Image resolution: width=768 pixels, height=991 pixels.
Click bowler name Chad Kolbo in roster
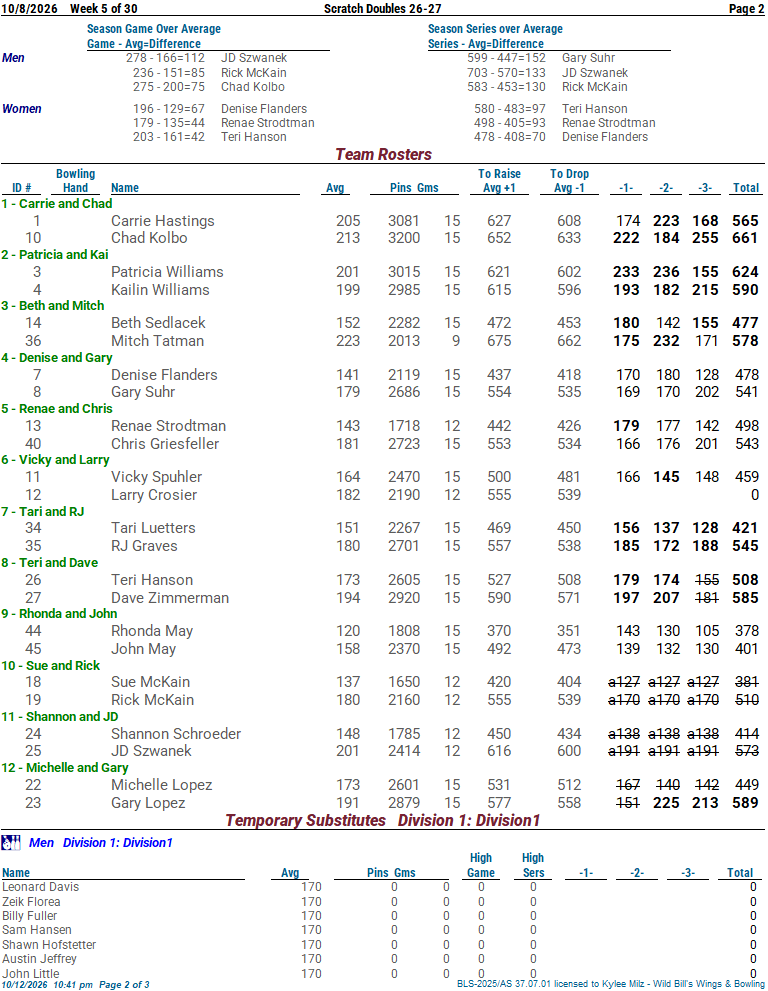pyautogui.click(x=149, y=238)
